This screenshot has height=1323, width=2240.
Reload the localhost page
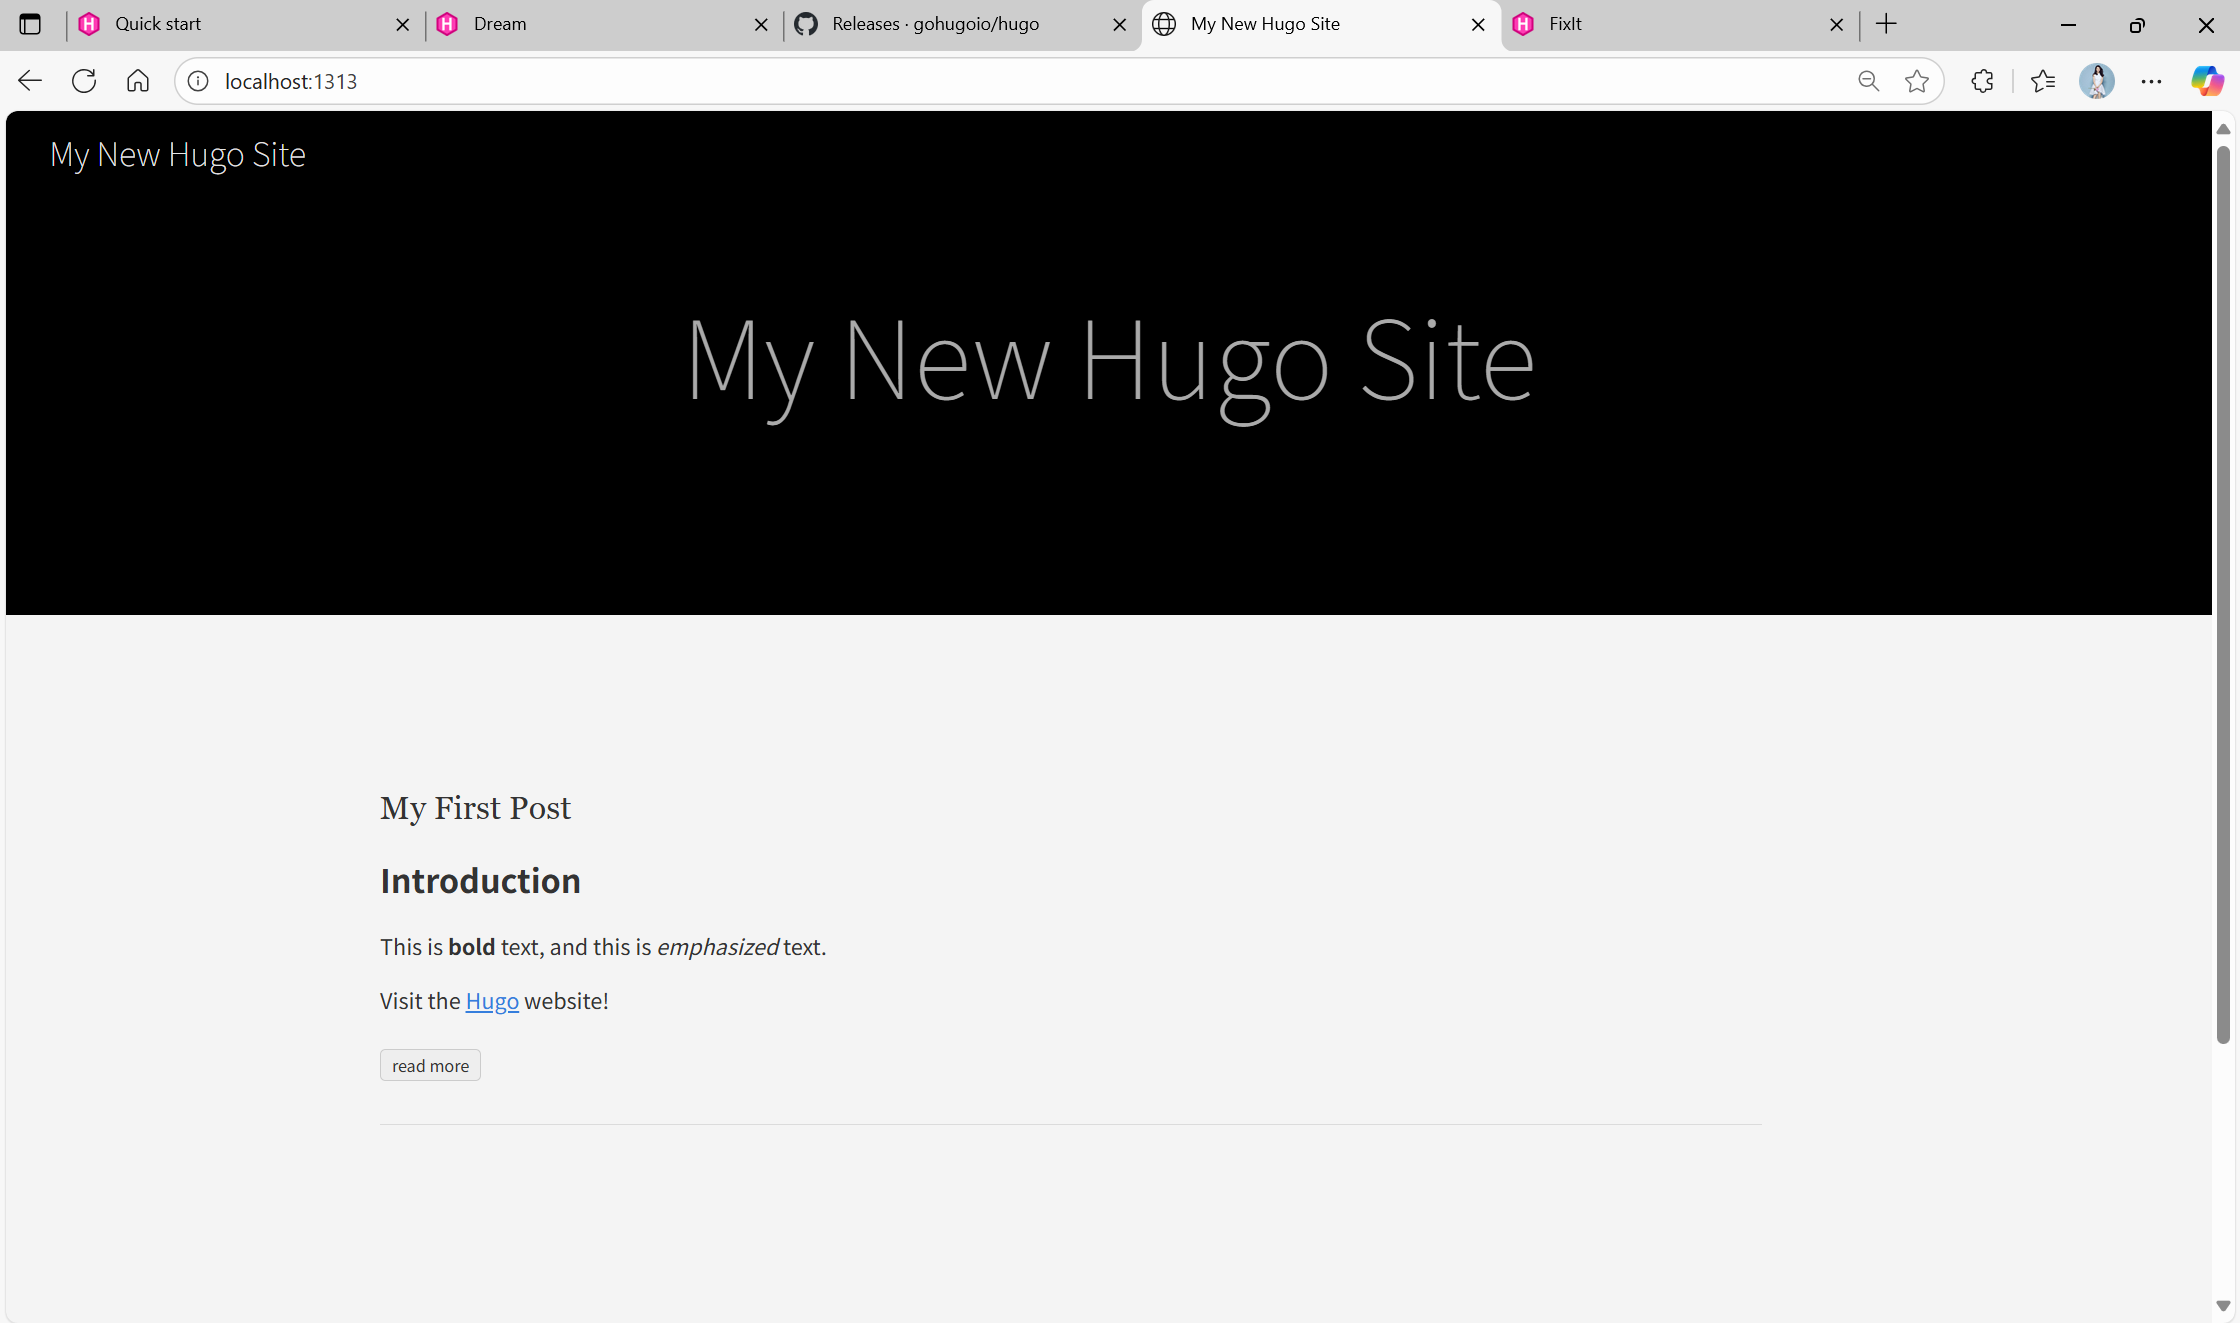84,81
